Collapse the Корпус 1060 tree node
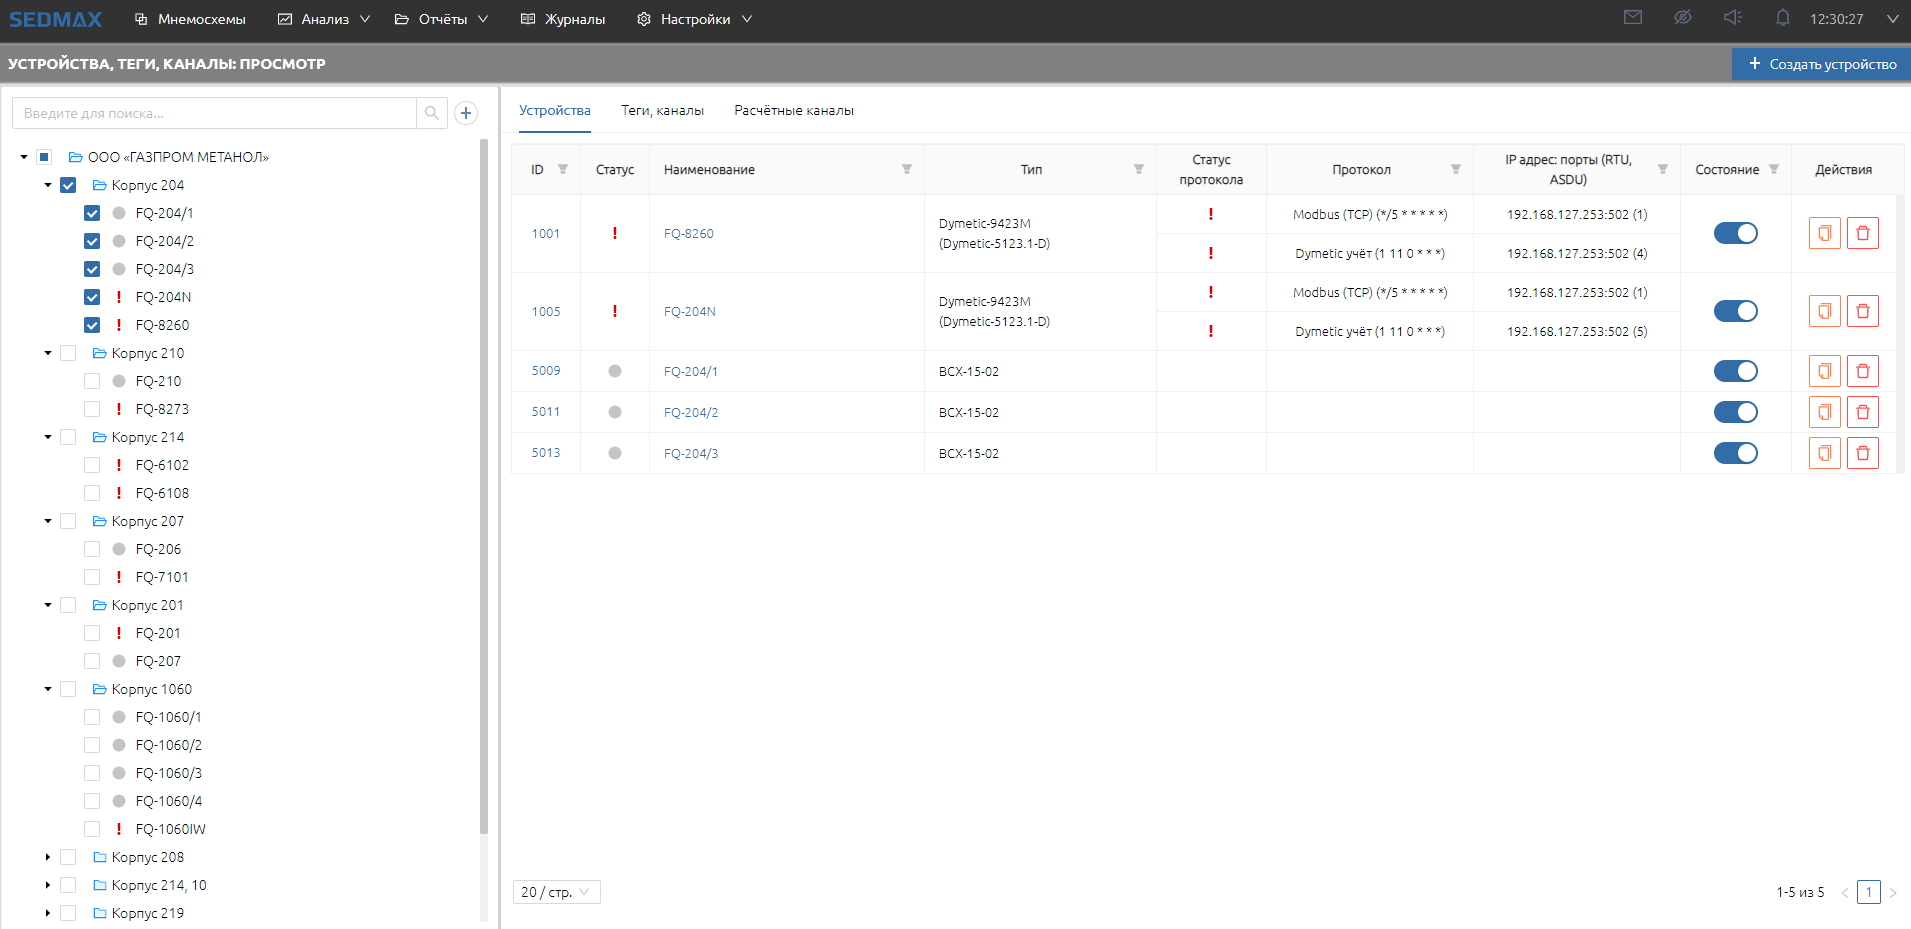The height and width of the screenshot is (929, 1911). click(x=48, y=689)
